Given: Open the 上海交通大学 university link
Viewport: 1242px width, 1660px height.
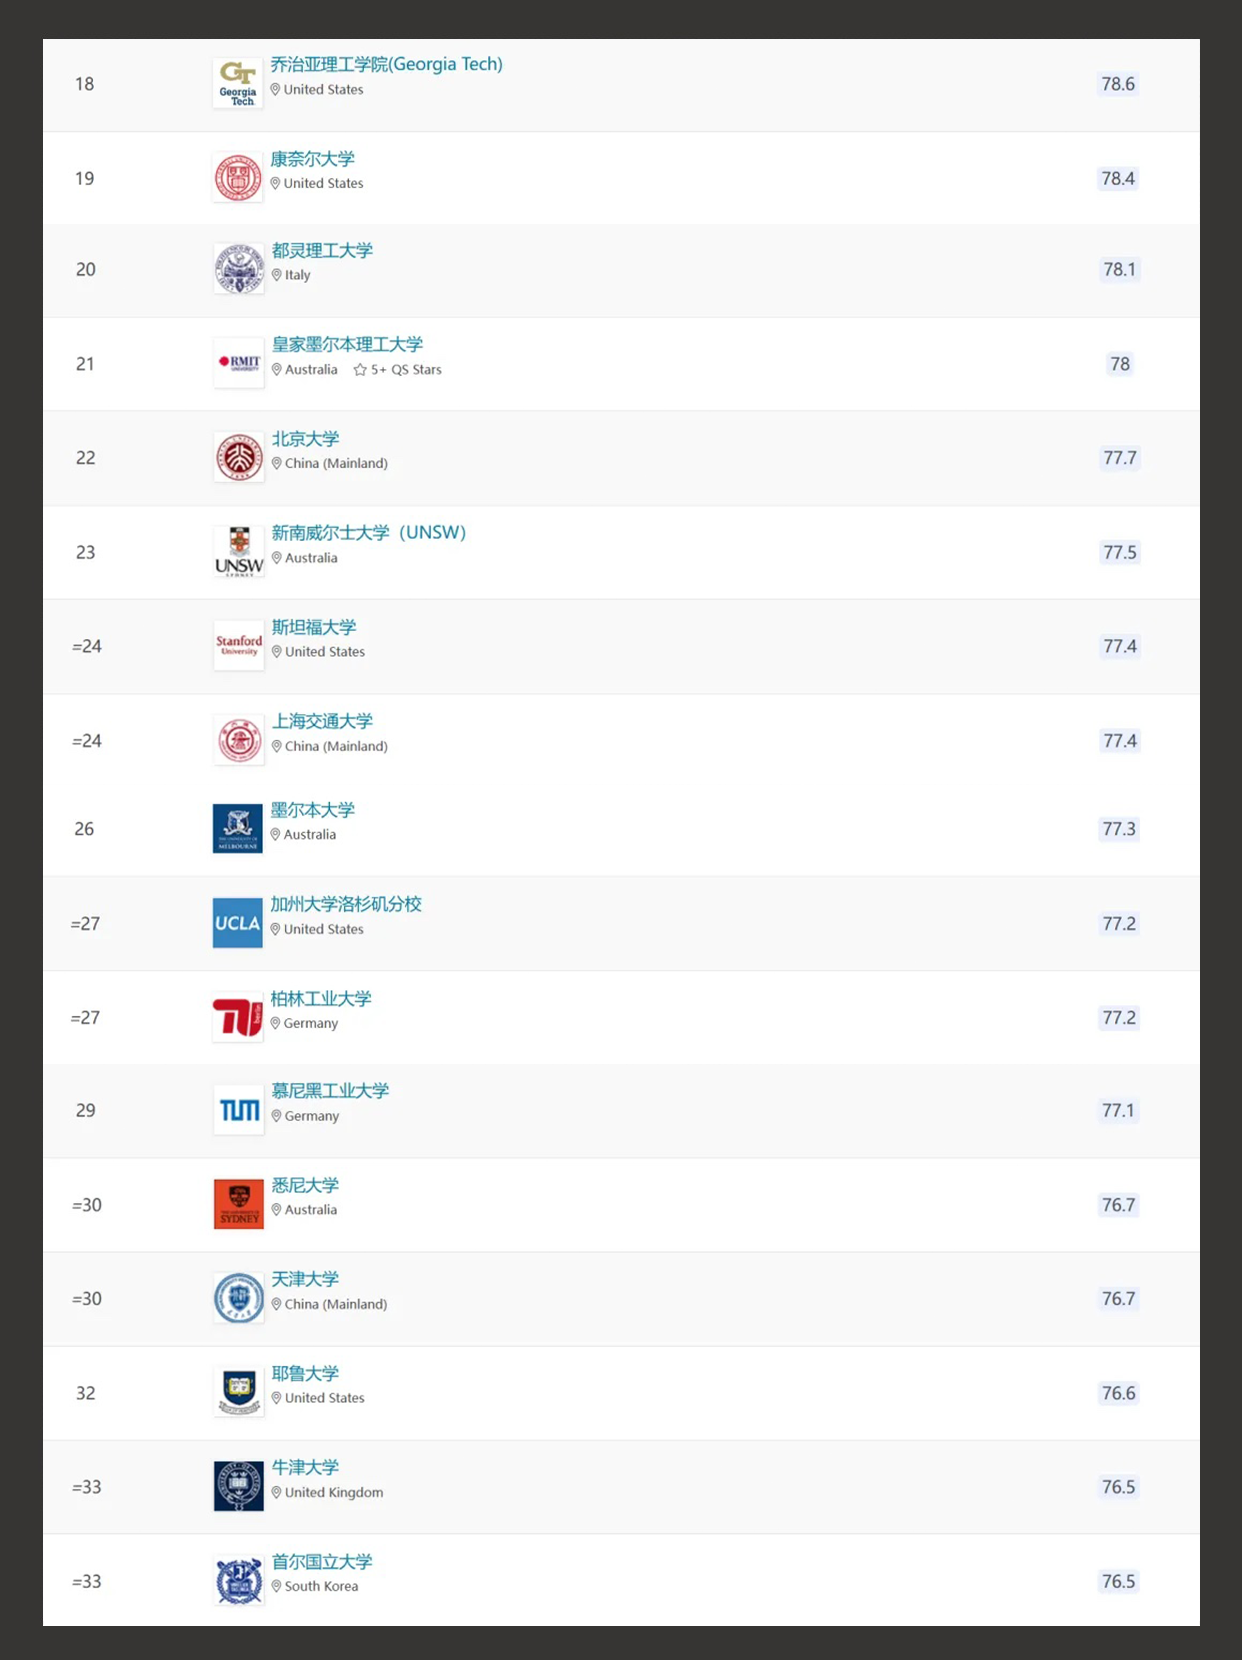Looking at the screenshot, I should 322,721.
